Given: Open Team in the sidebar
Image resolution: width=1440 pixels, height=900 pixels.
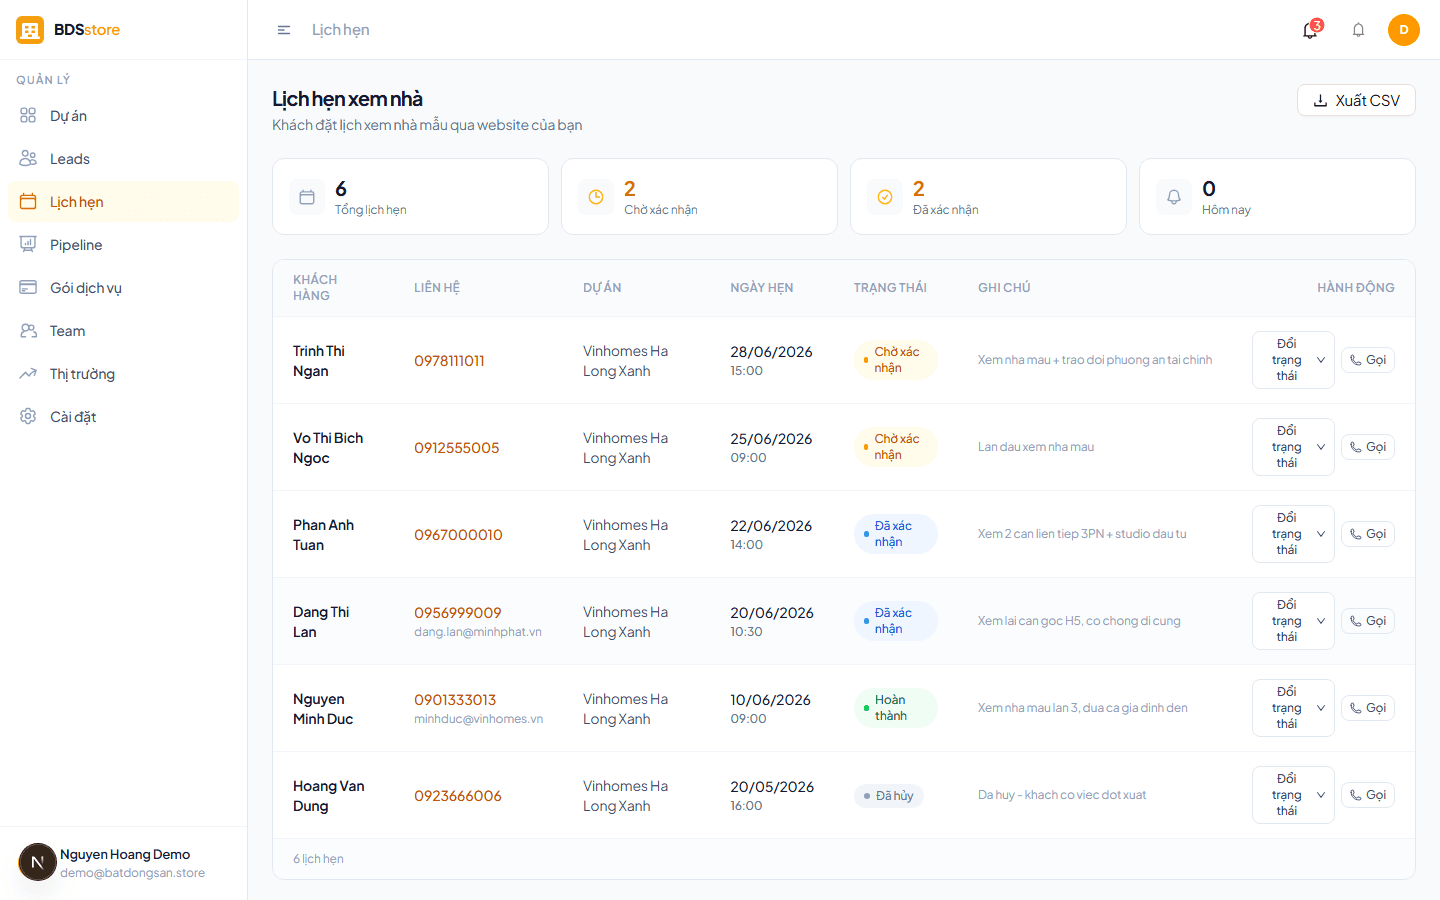Looking at the screenshot, I should coord(123,331).
